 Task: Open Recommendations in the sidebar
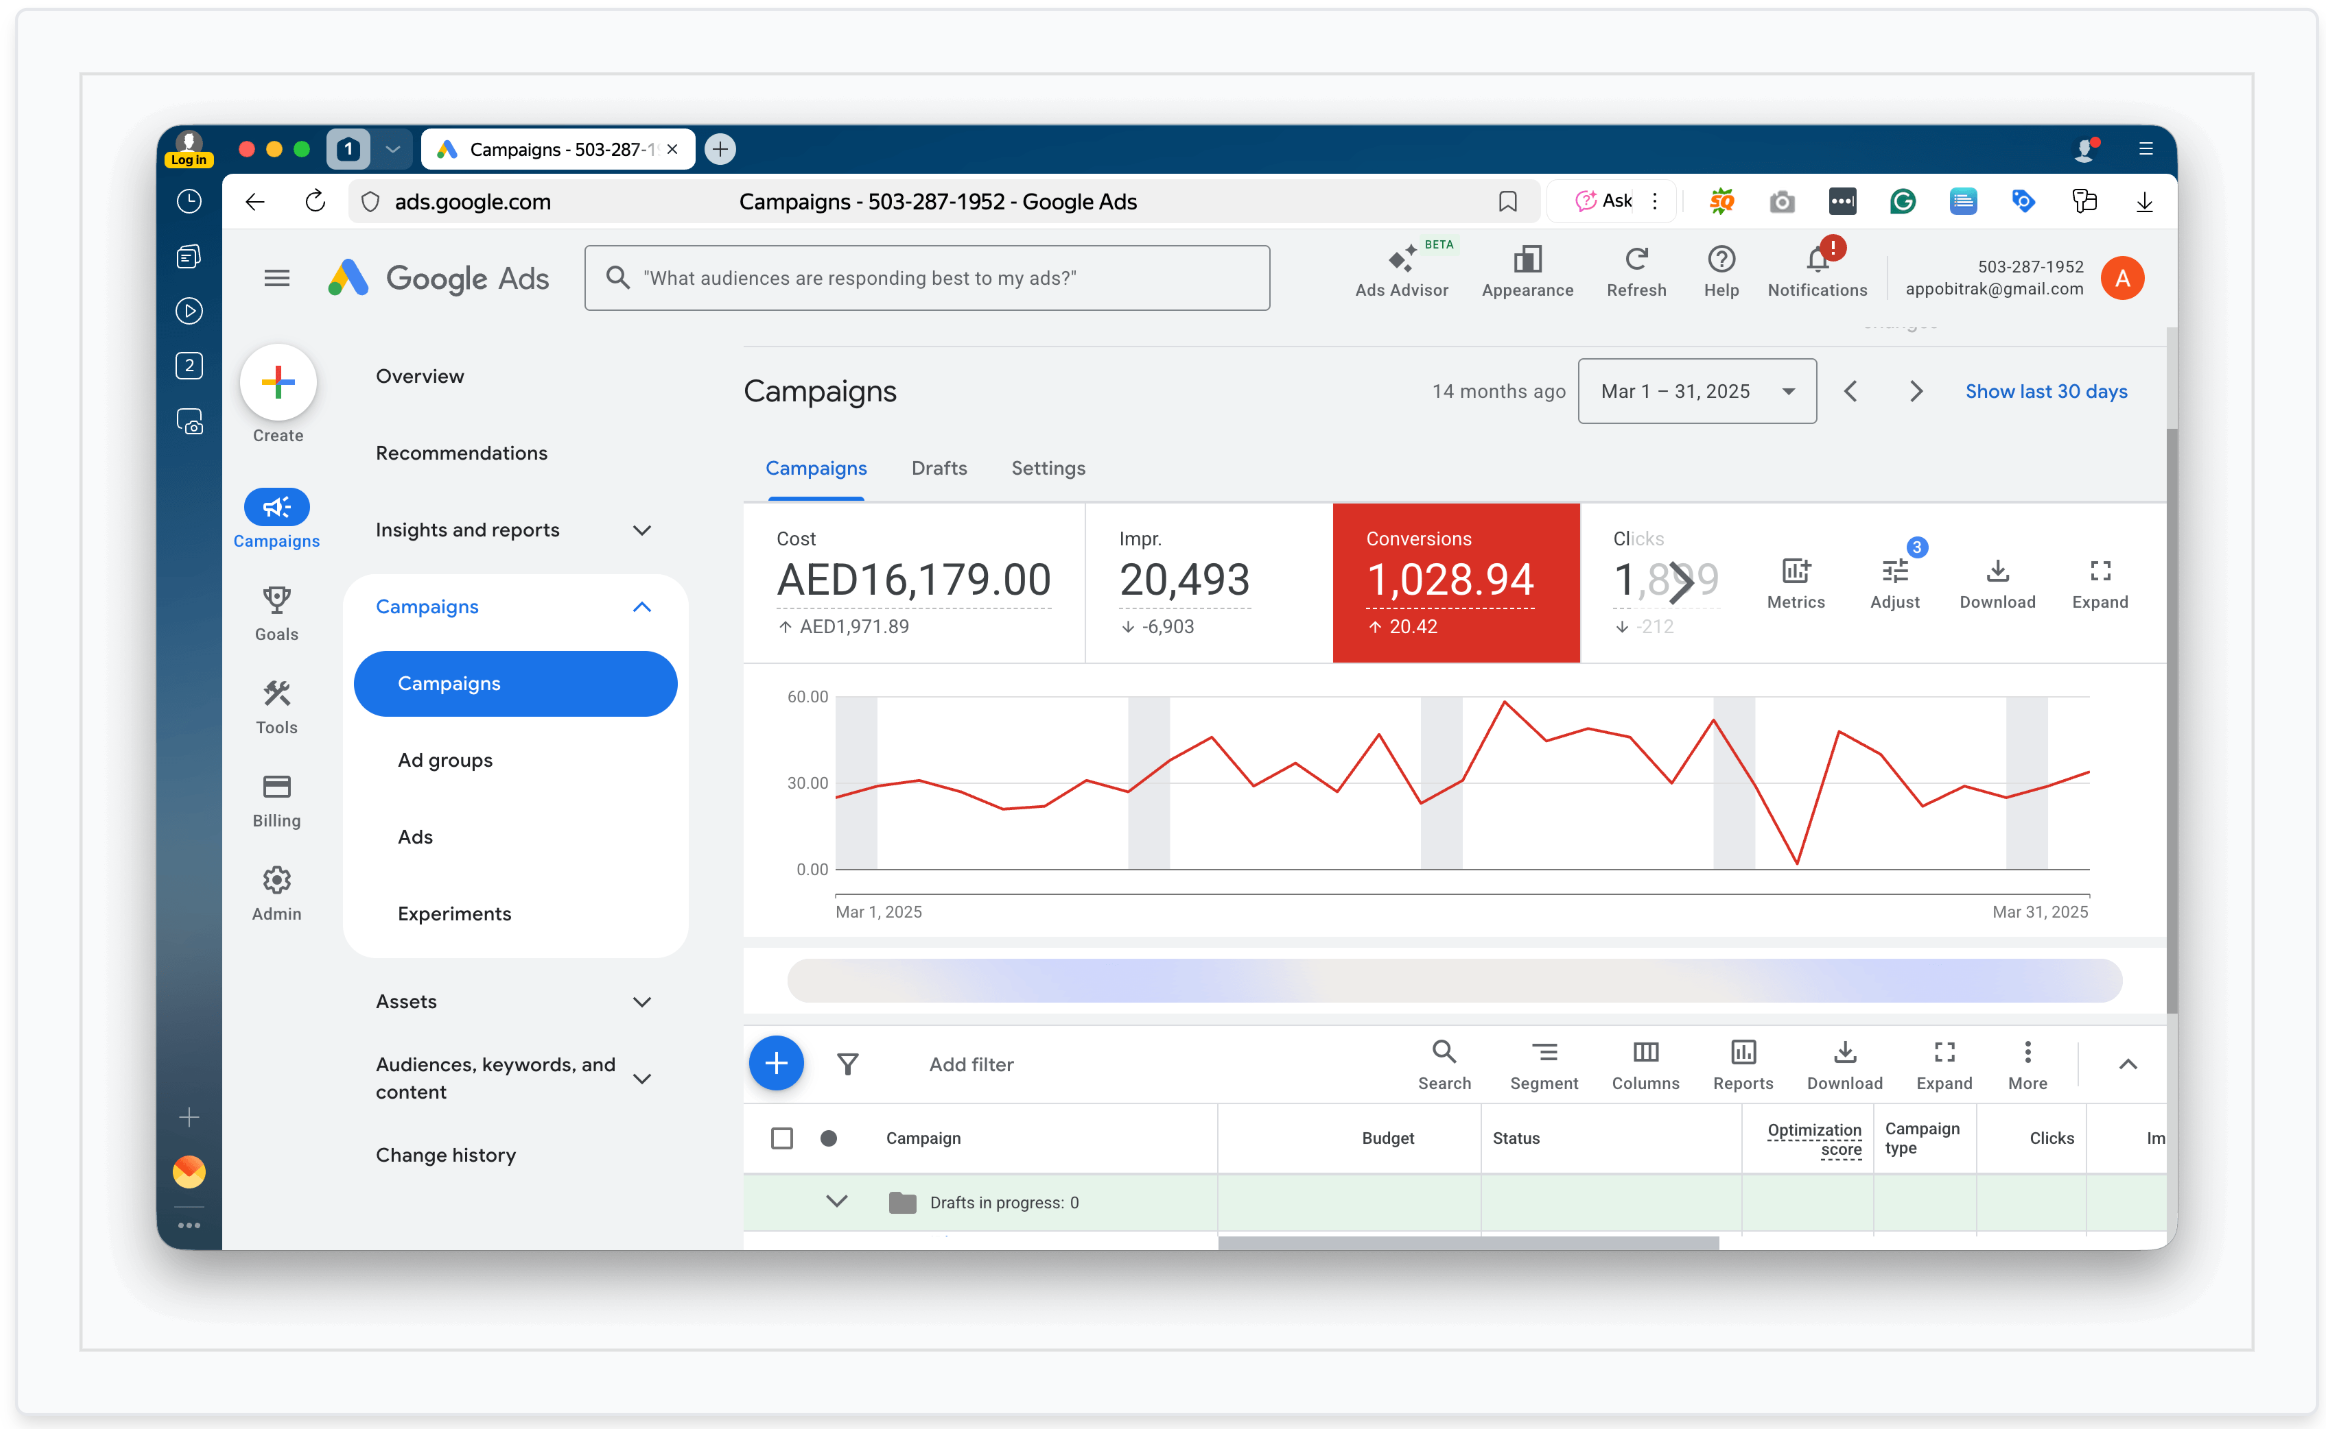[x=462, y=454]
